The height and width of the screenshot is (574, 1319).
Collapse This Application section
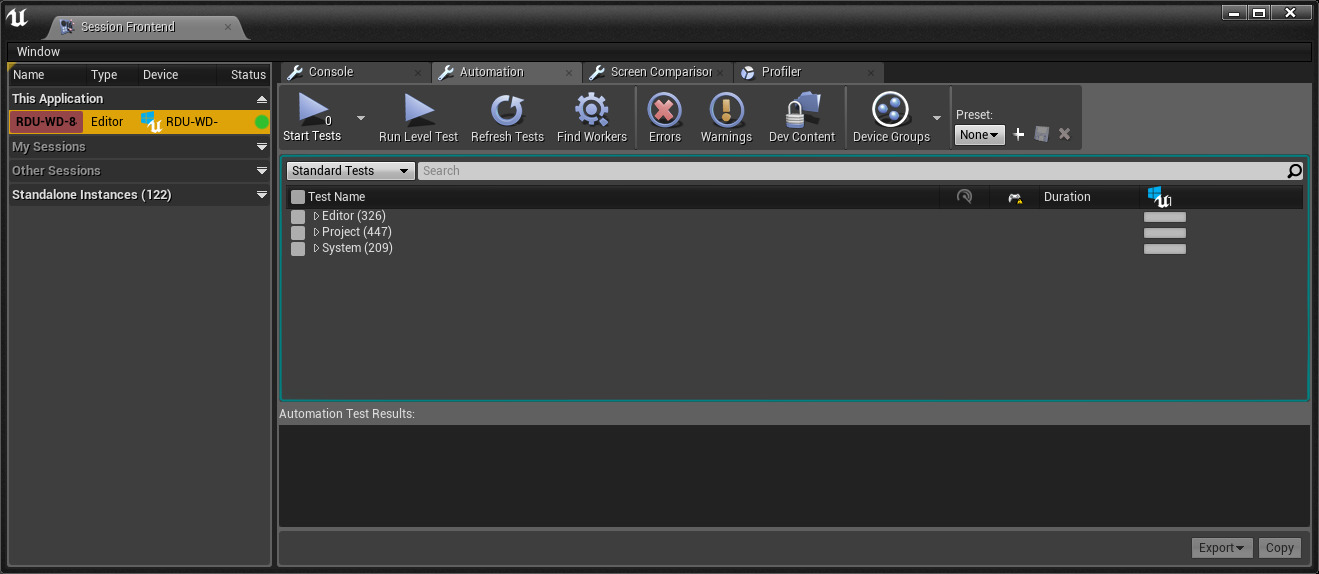262,99
